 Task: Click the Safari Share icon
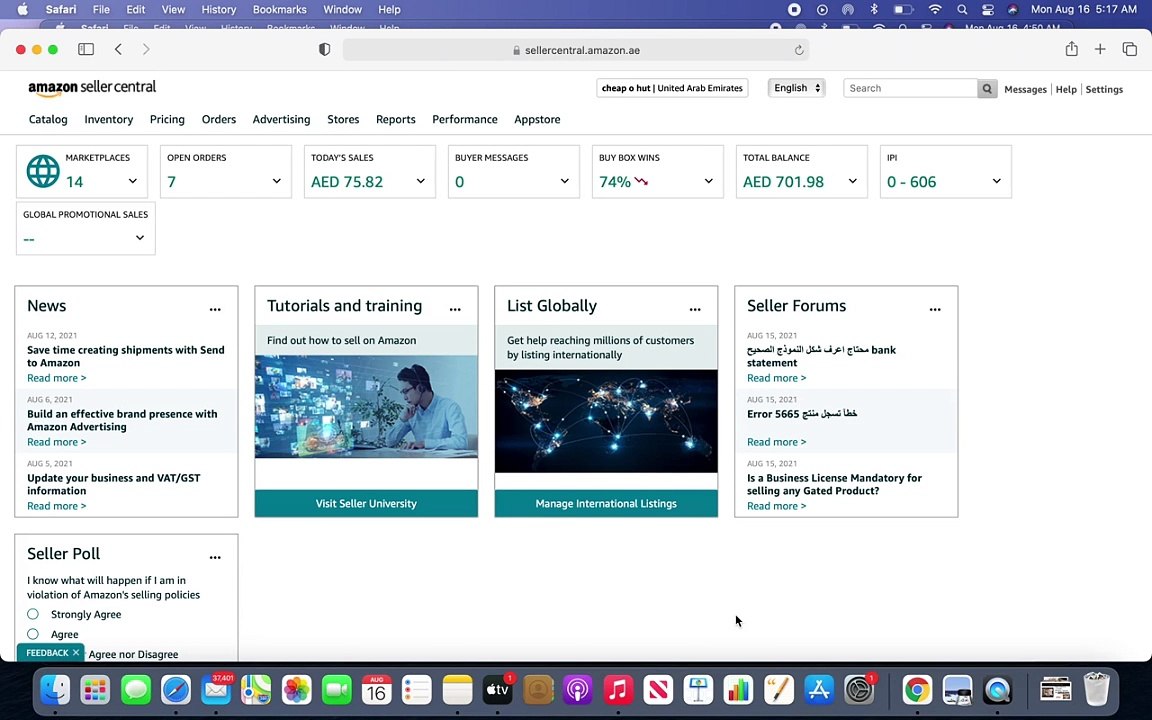pos(1071,48)
